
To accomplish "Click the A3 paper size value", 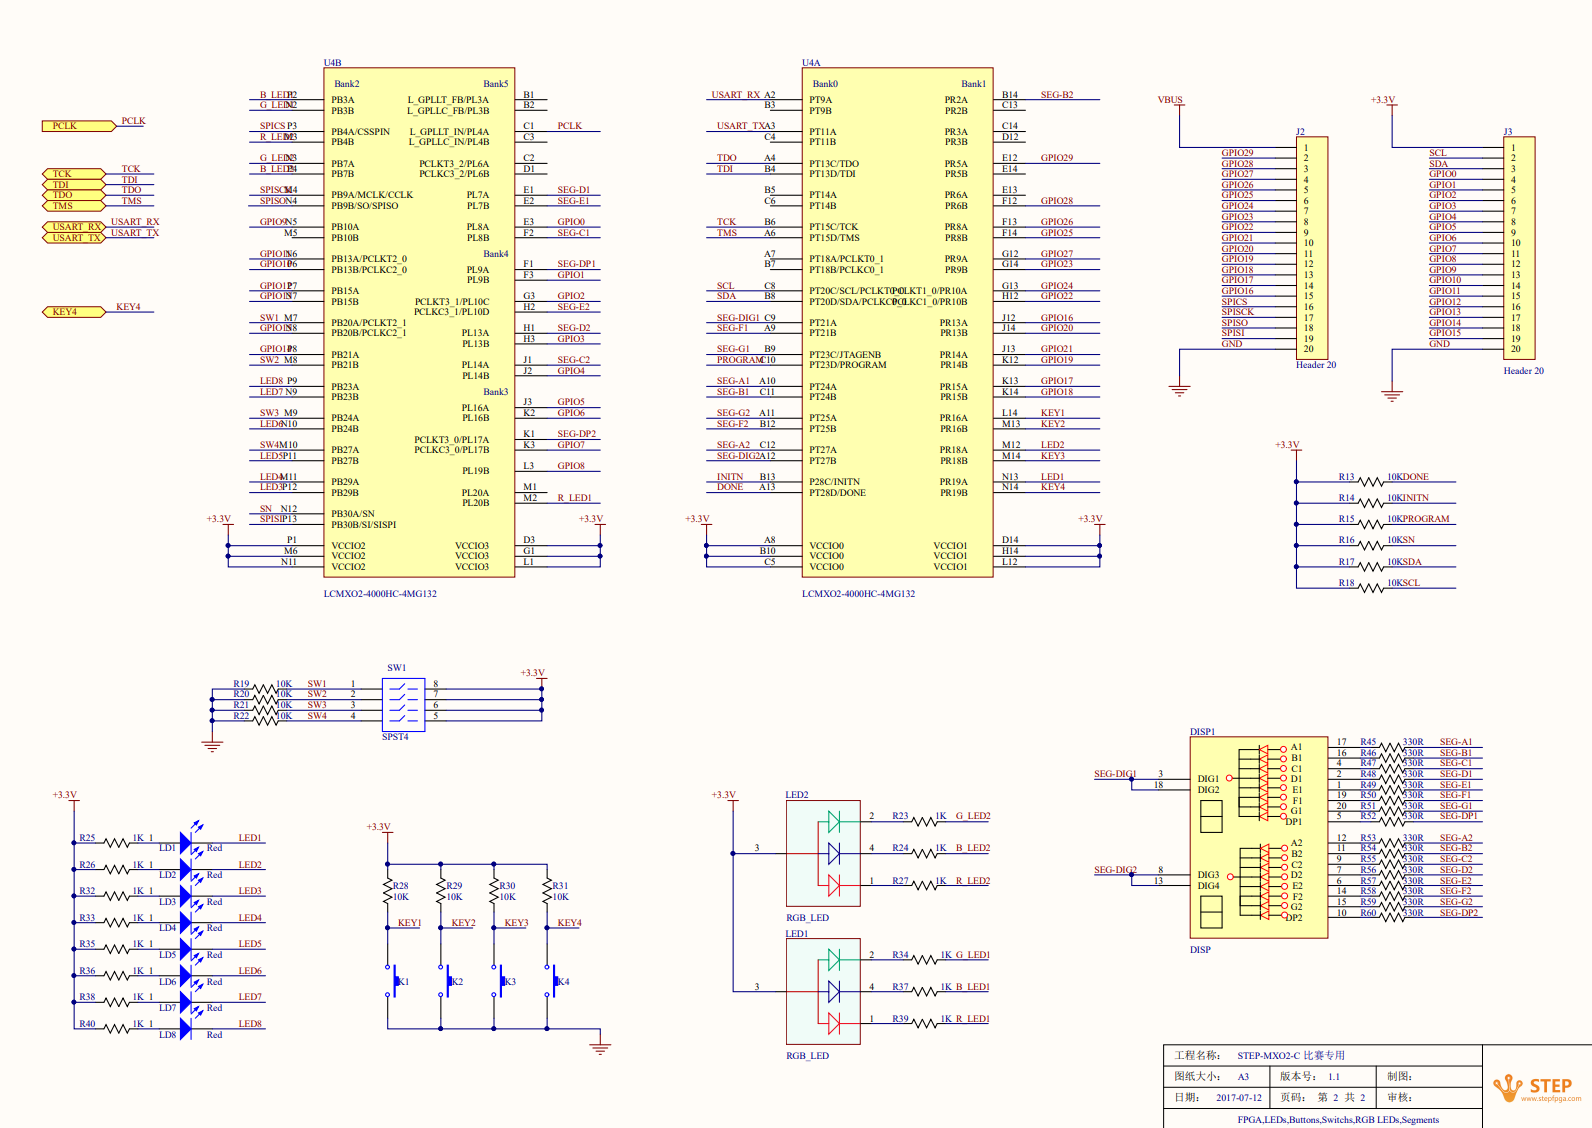I will [1243, 1077].
